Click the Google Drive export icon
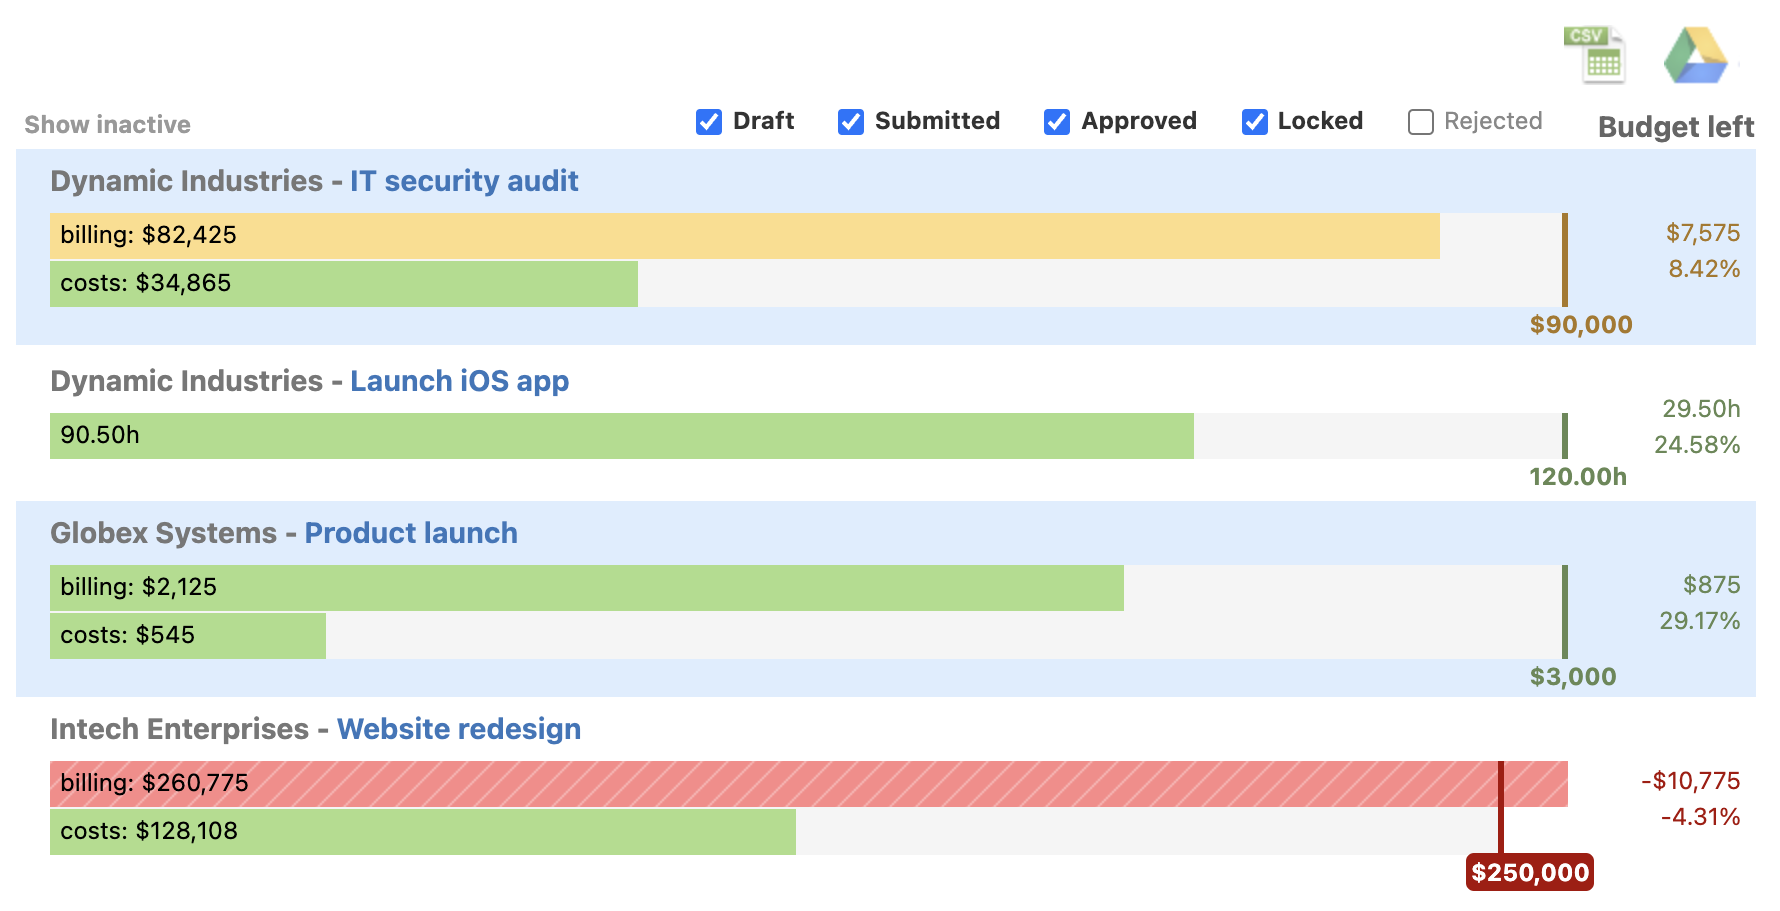The width and height of the screenshot is (1780, 911). [1696, 55]
